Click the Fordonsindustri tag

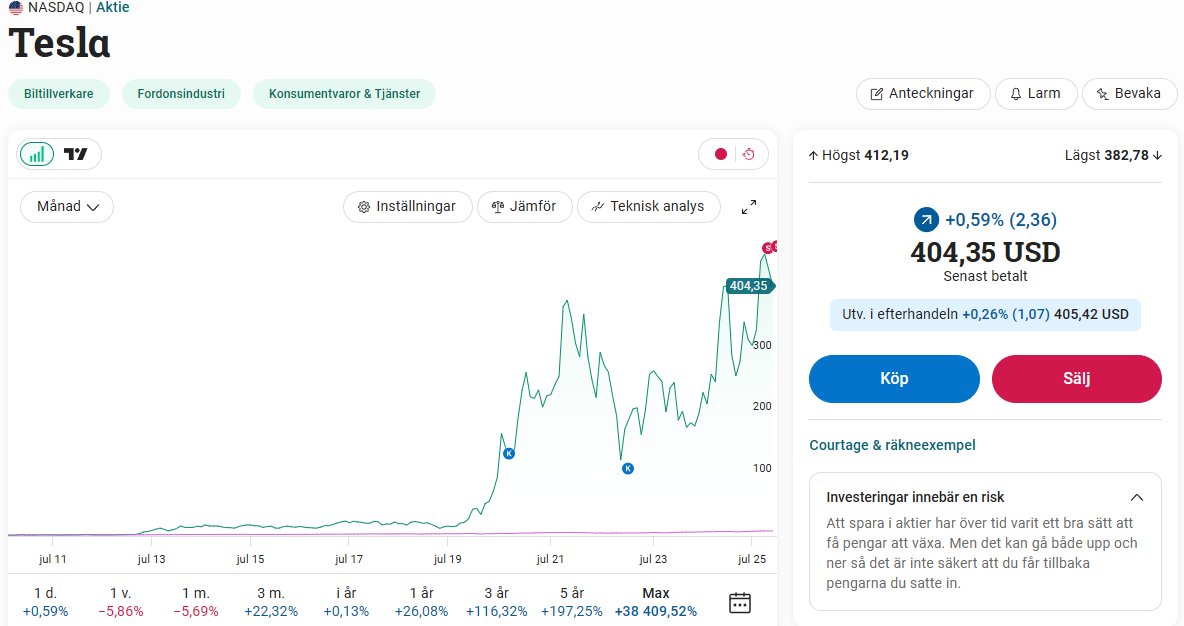coord(181,94)
